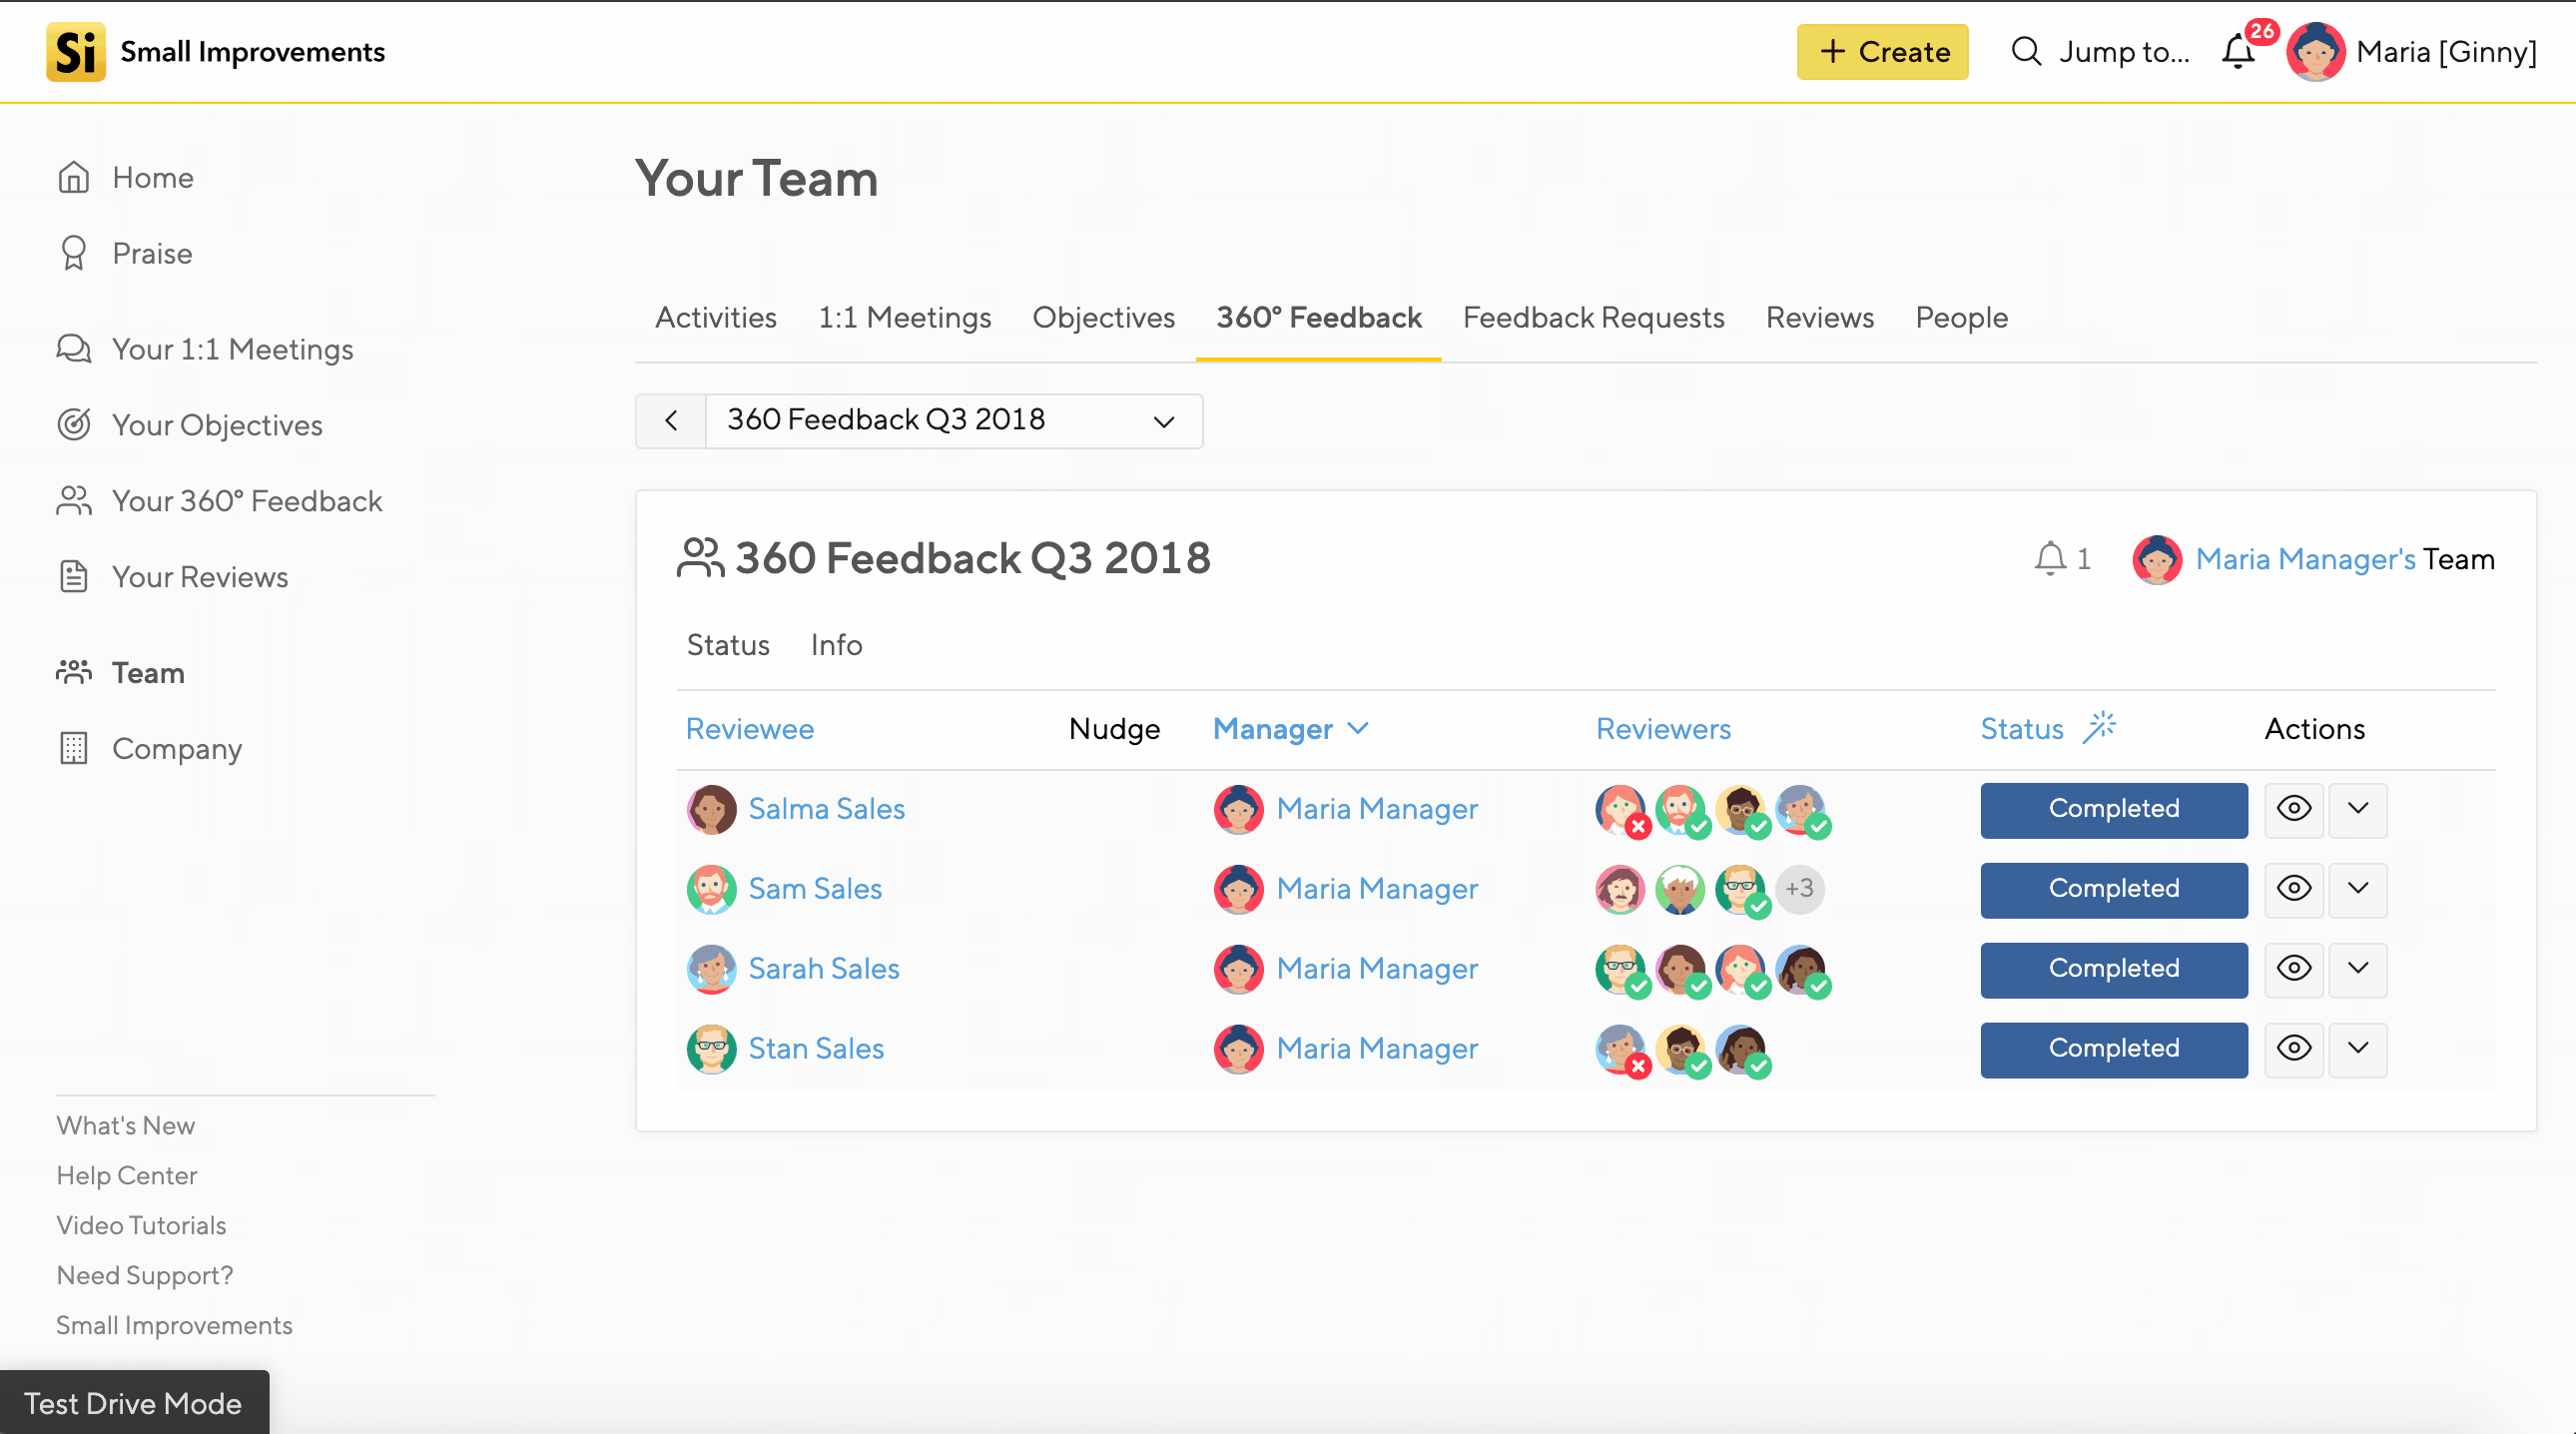The image size is (2576, 1434).
Task: Click the eye view icon for Sarah Sales
Action: coord(2294,969)
